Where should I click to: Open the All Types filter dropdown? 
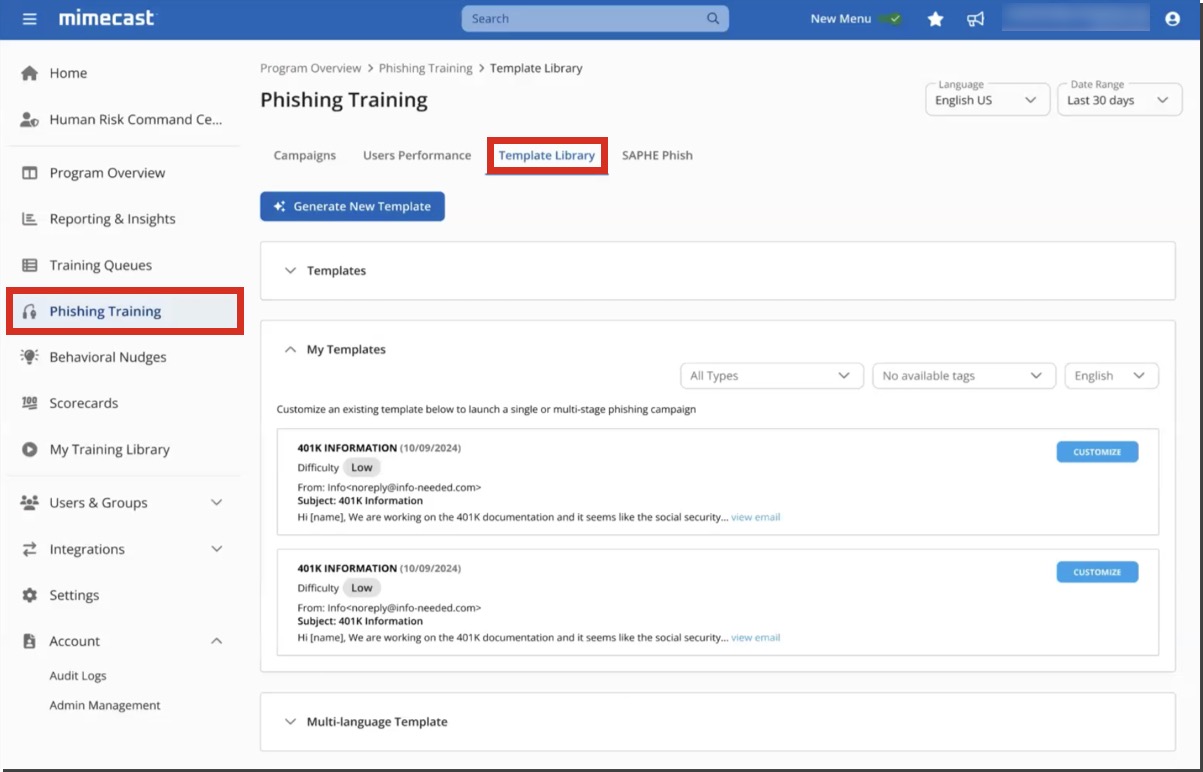[x=771, y=376]
